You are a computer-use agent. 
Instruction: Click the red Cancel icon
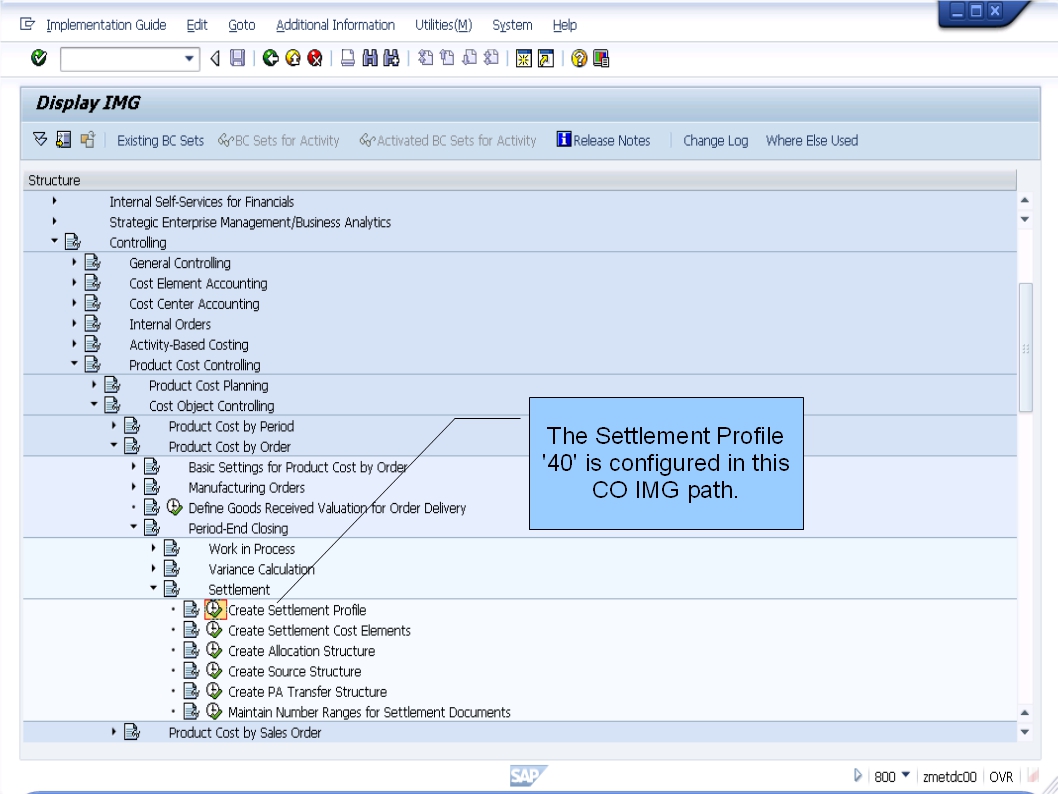tap(314, 59)
